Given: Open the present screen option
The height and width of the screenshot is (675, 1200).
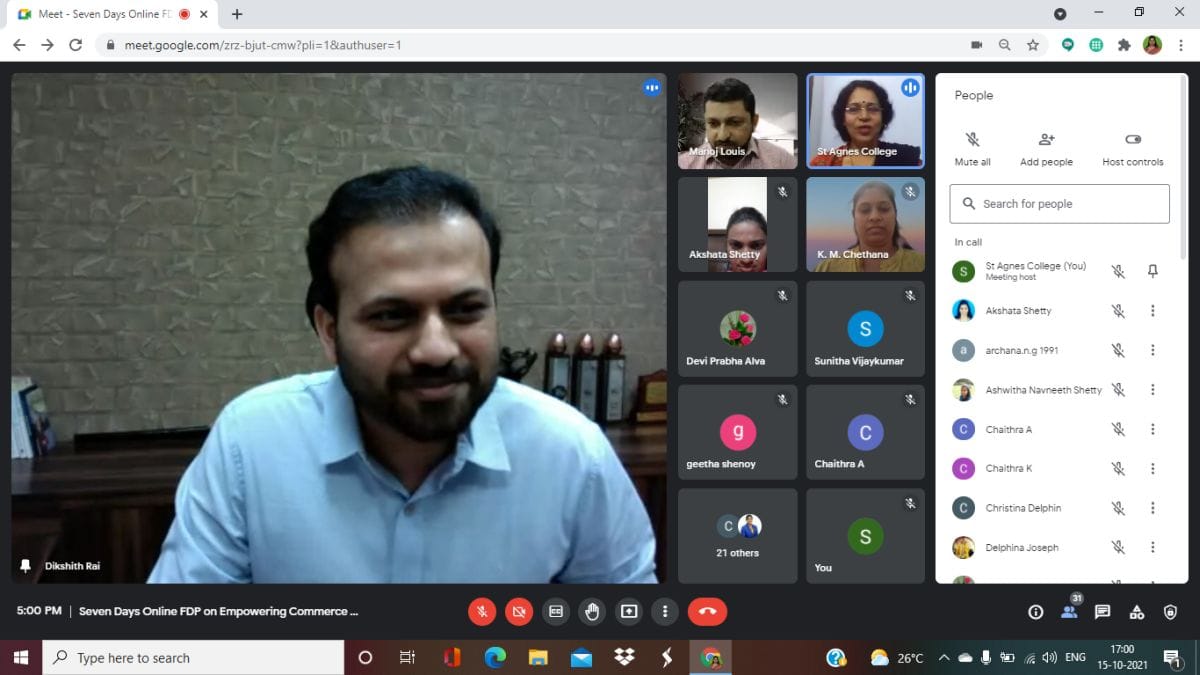Looking at the screenshot, I should (x=629, y=611).
